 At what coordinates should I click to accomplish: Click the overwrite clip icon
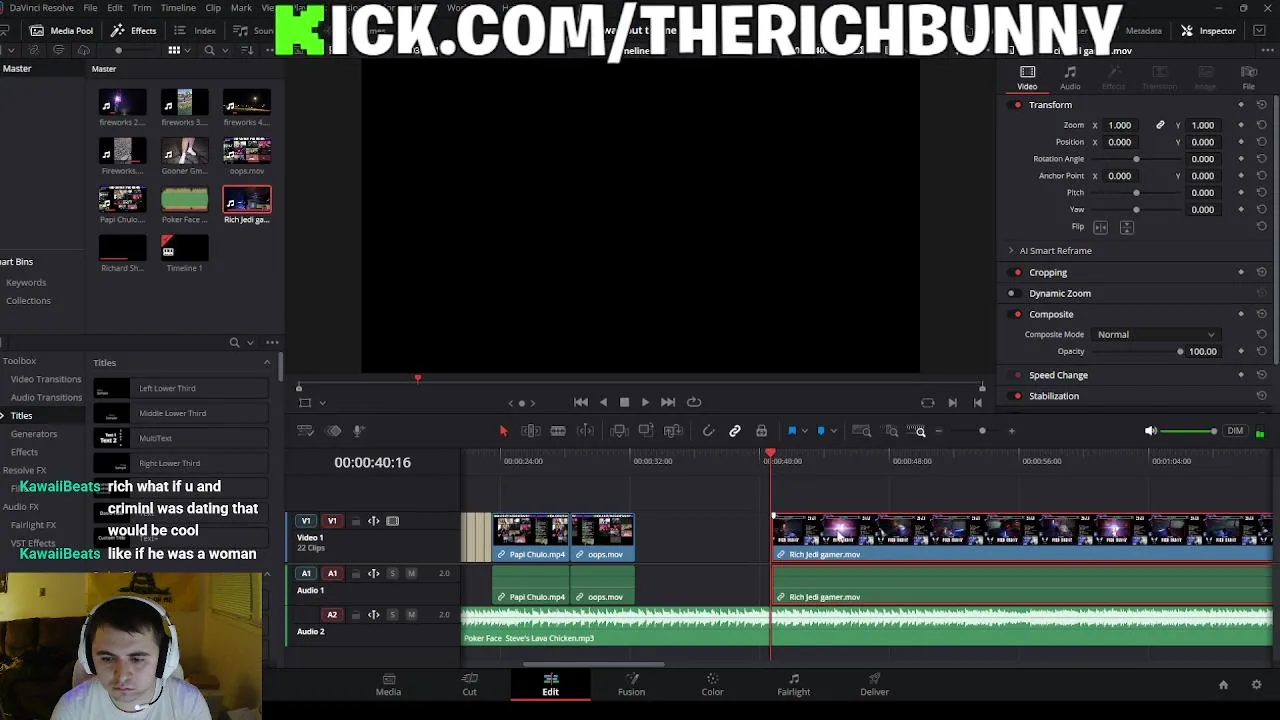point(646,431)
